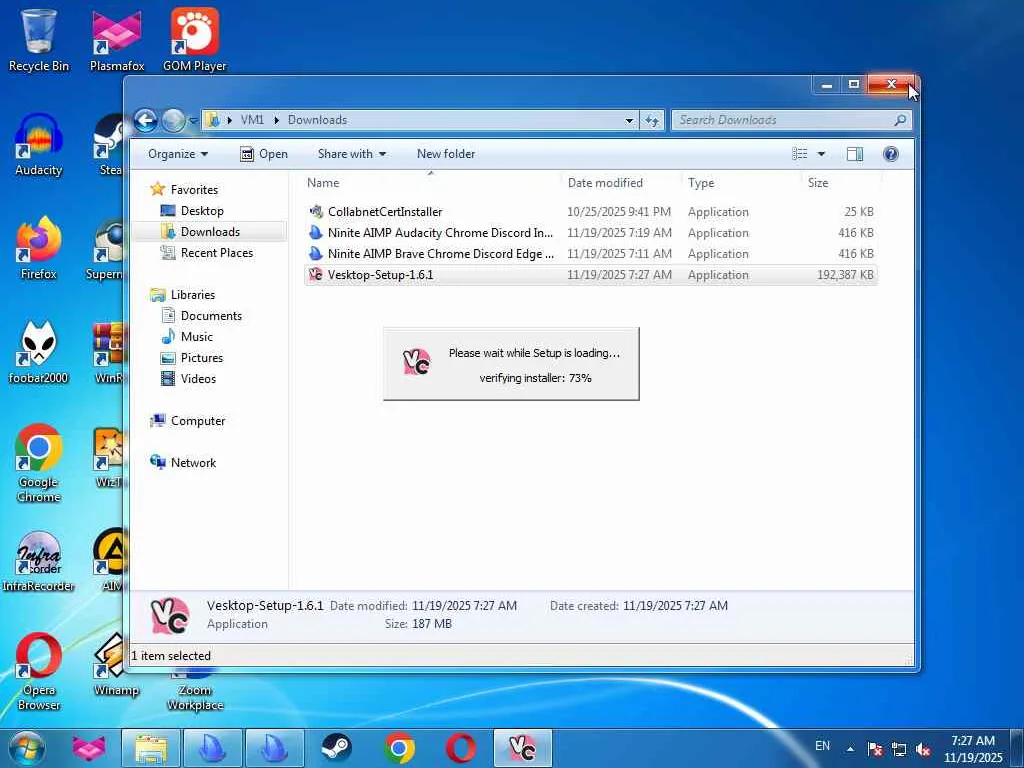Click the Vesktop icon in the details pane
This screenshot has width=1024, height=768.
170,615
